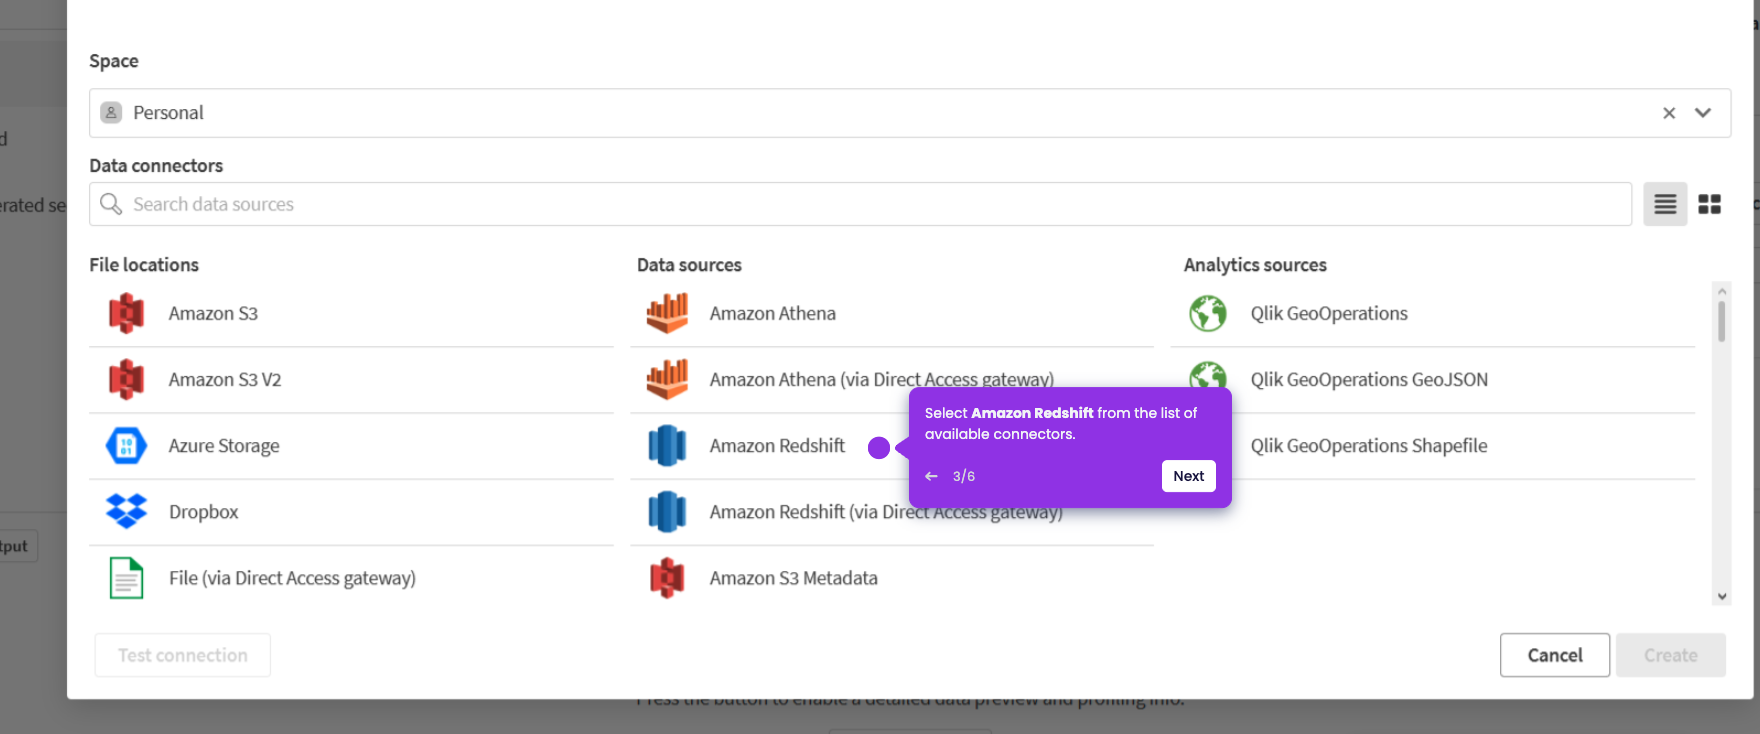This screenshot has width=1760, height=734.
Task: Switch connectors to grid view
Action: [1710, 204]
